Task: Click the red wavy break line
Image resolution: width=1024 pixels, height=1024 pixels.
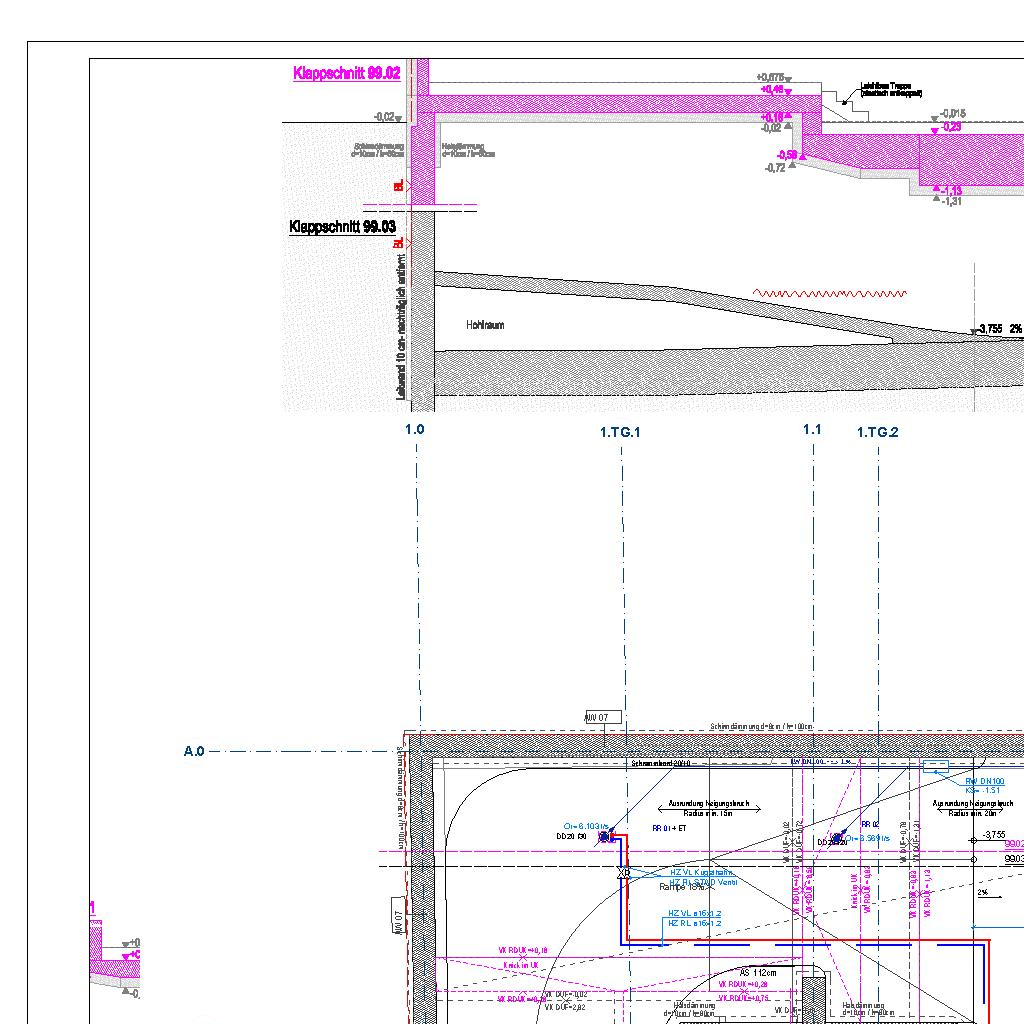Action: tap(829, 294)
